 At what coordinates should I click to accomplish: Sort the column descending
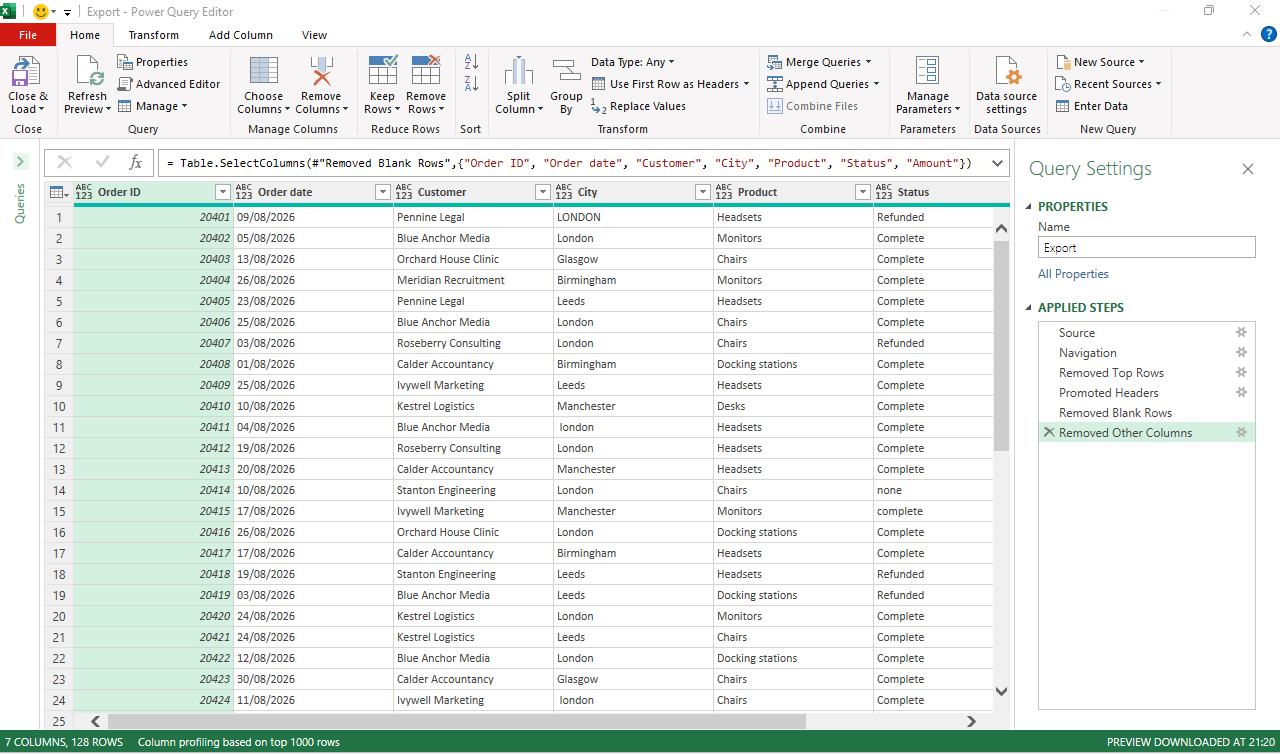(x=471, y=84)
